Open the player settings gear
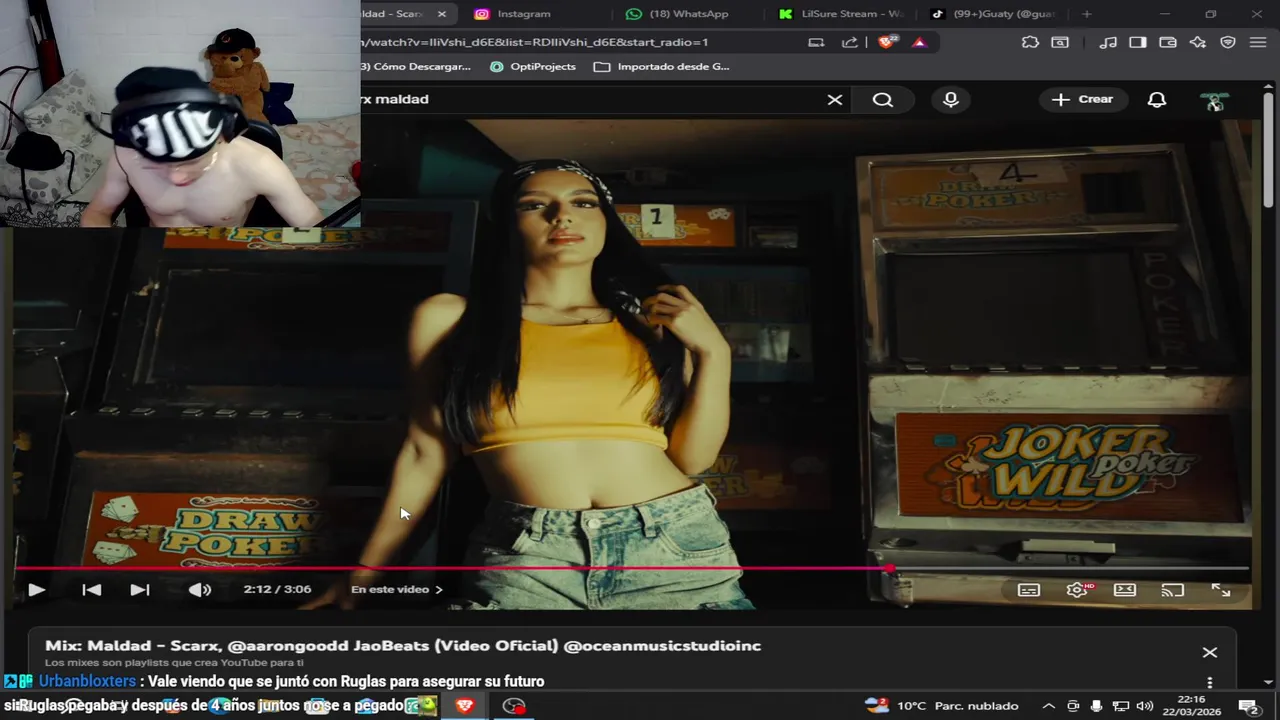This screenshot has width=1280, height=720. (1077, 590)
